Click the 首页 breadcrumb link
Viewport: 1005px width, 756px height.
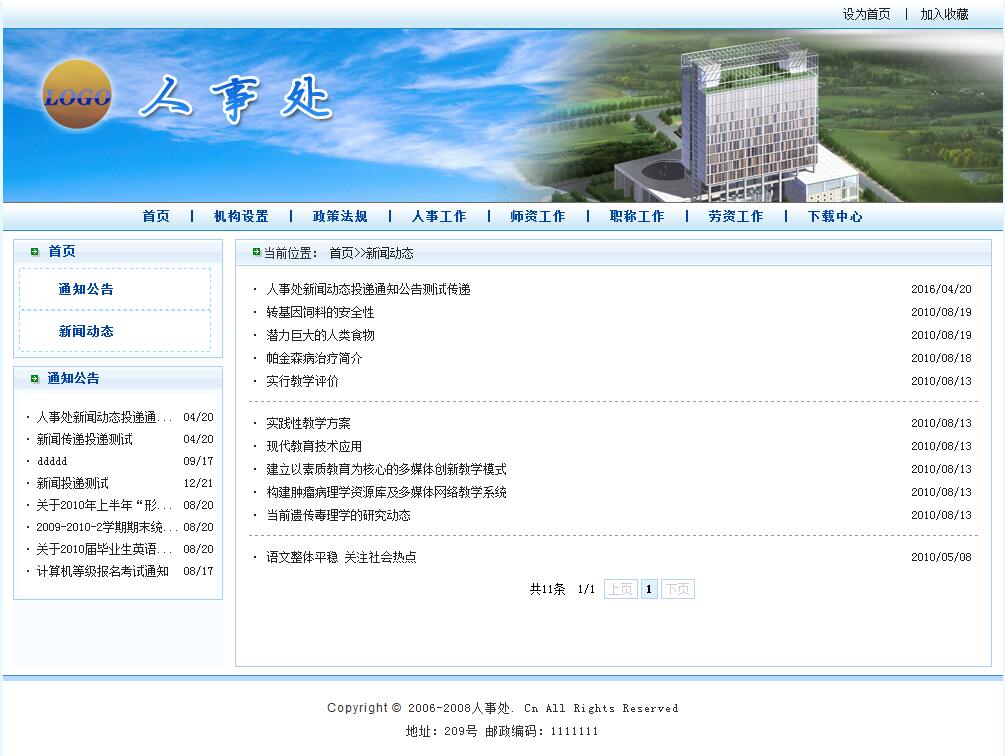tap(341, 253)
